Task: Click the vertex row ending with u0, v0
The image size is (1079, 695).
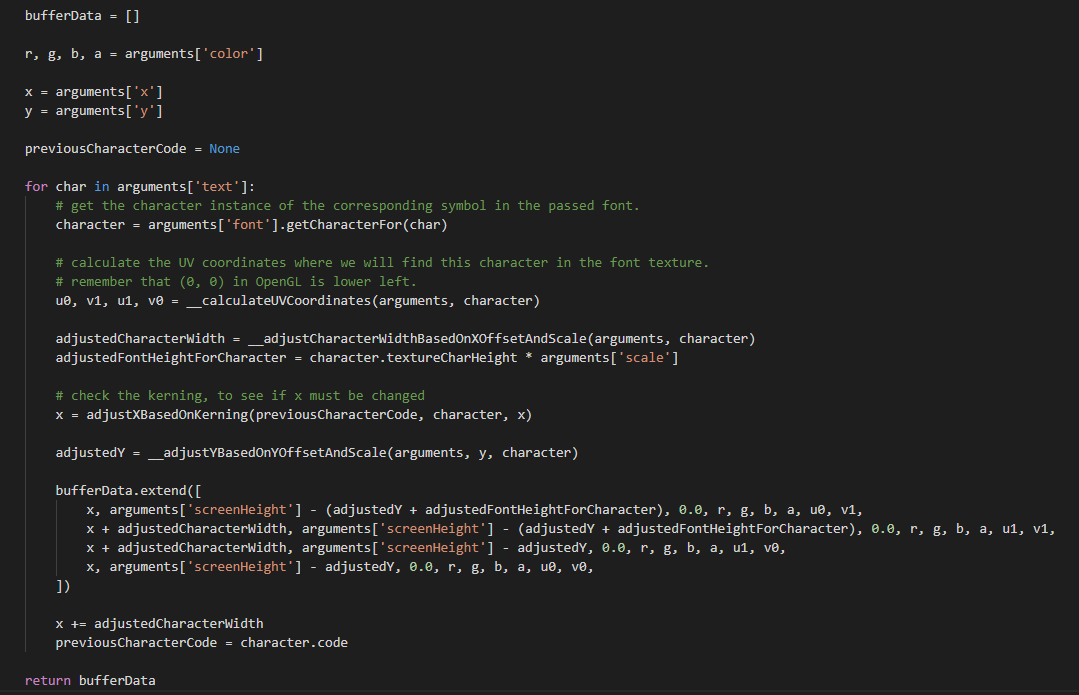Action: 340,567
